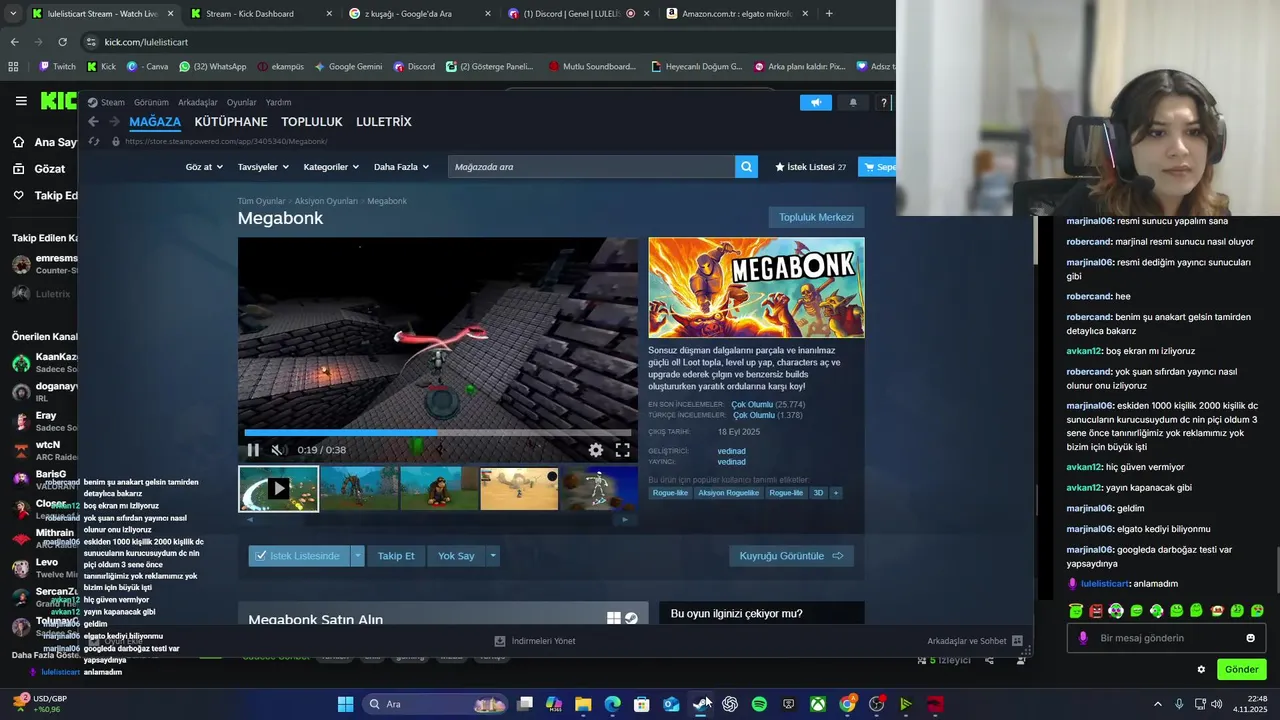Click the Aksiyon Roguelike tag
This screenshot has height=720, width=1280.
point(728,493)
